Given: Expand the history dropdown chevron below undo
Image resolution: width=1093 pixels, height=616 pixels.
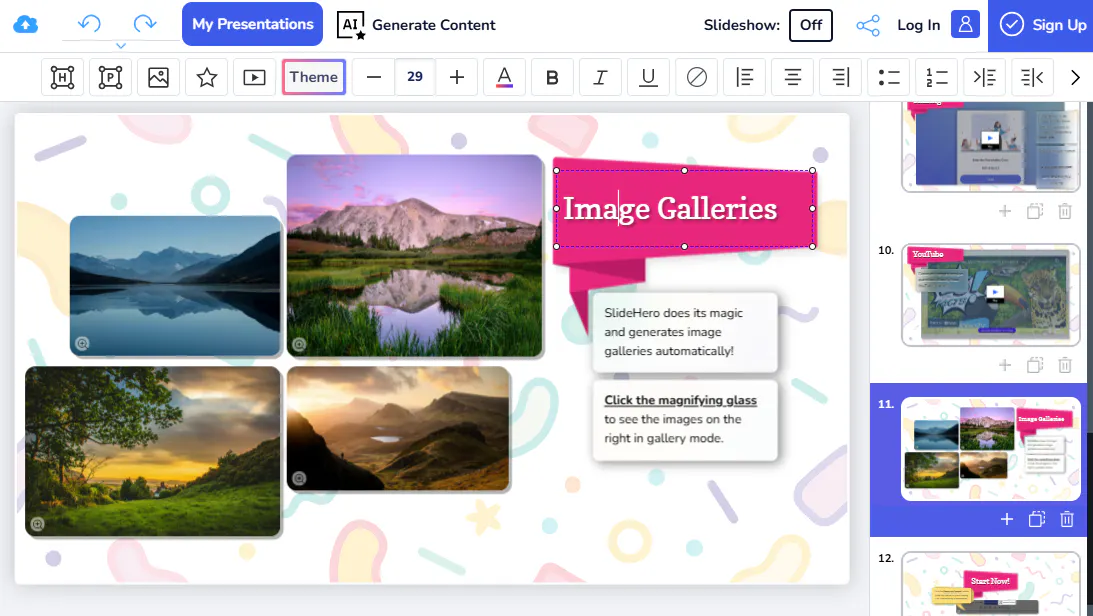Looking at the screenshot, I should click(121, 46).
